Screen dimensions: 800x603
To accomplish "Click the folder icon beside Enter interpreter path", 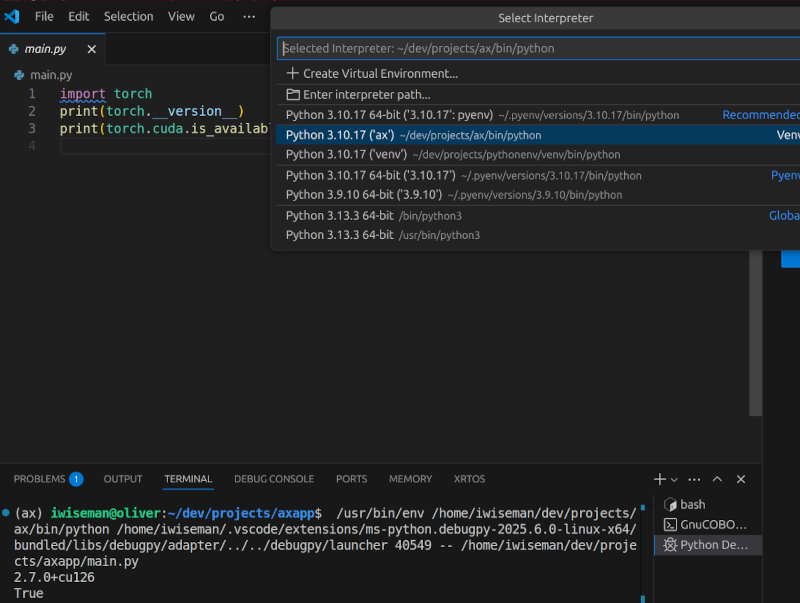I will click(293, 95).
